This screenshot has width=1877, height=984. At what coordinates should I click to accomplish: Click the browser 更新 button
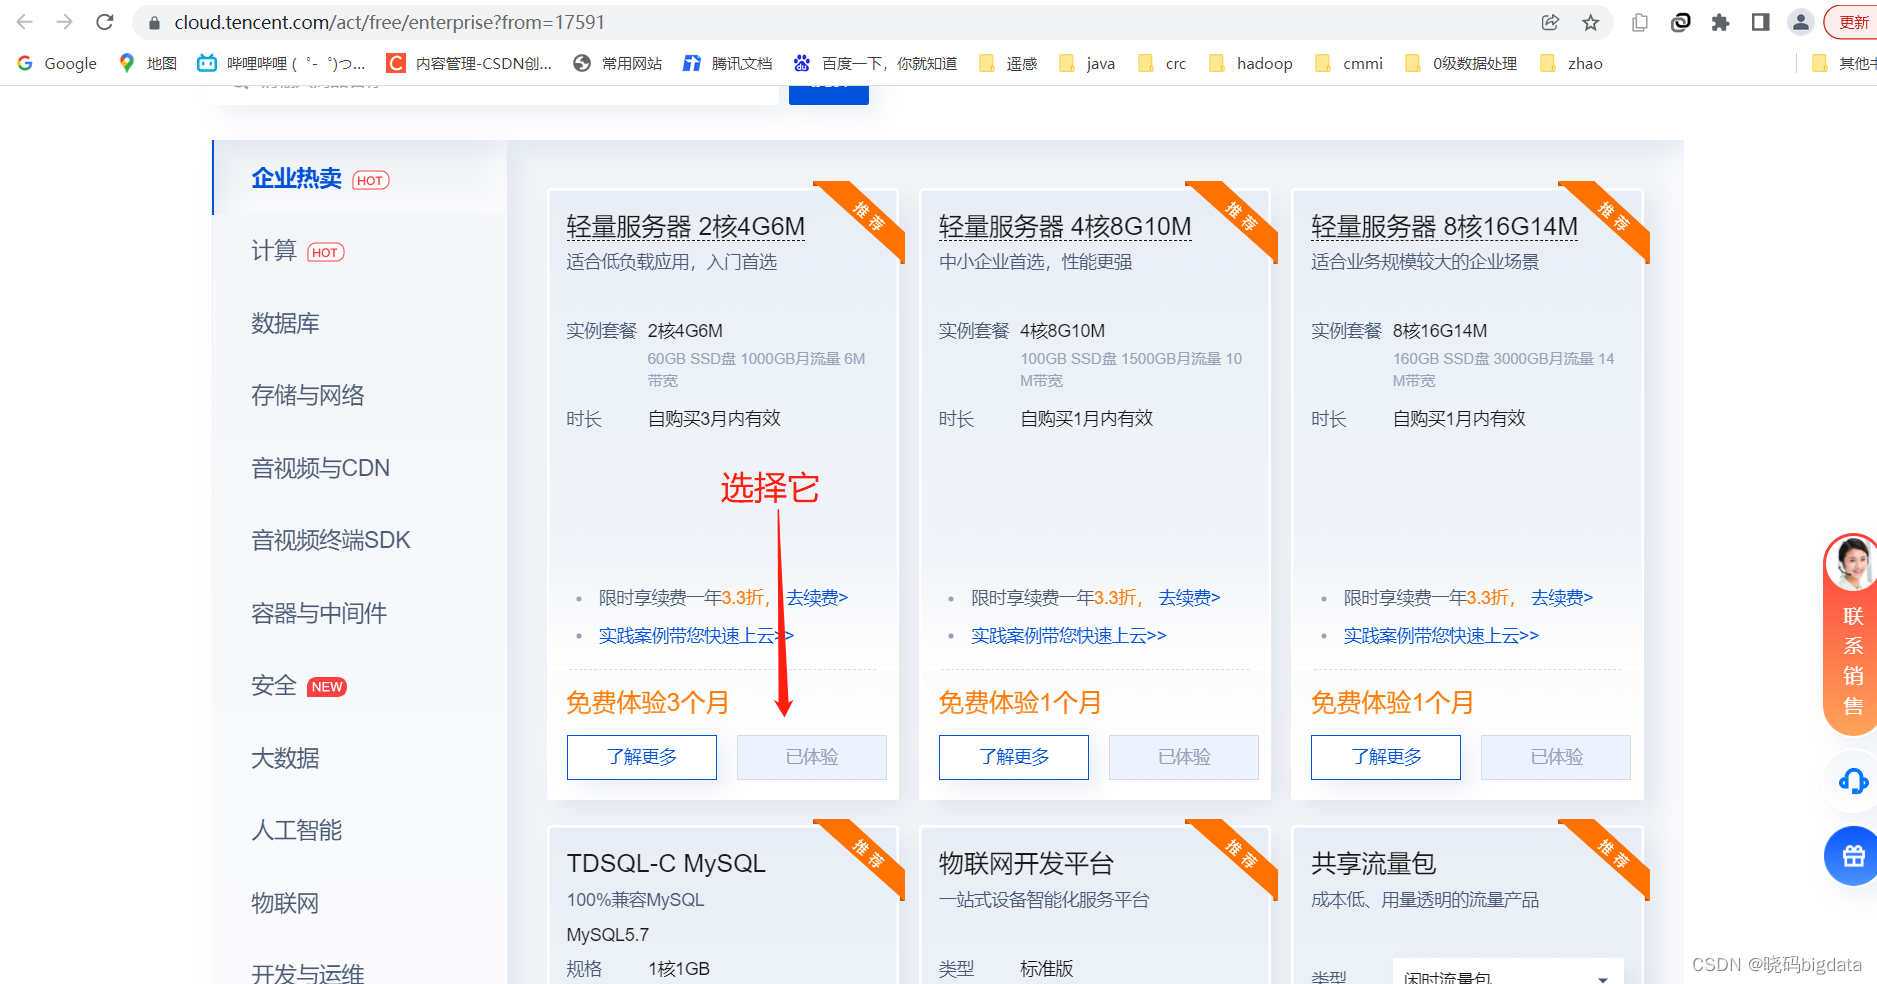[1851, 22]
